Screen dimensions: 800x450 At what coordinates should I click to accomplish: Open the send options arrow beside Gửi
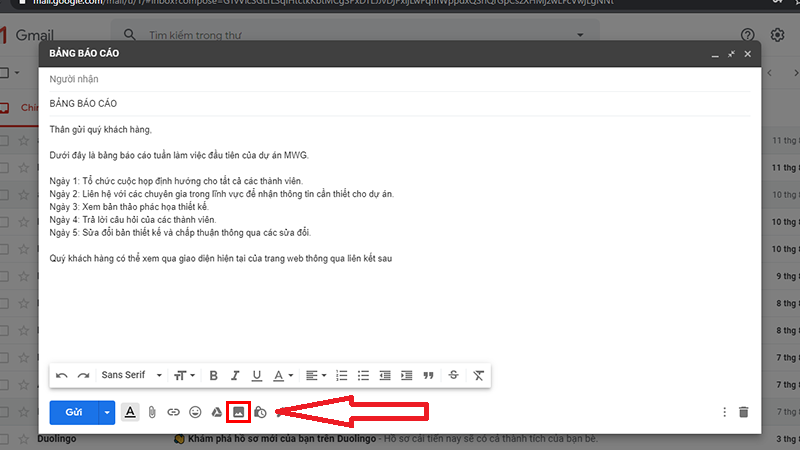[x=107, y=412]
